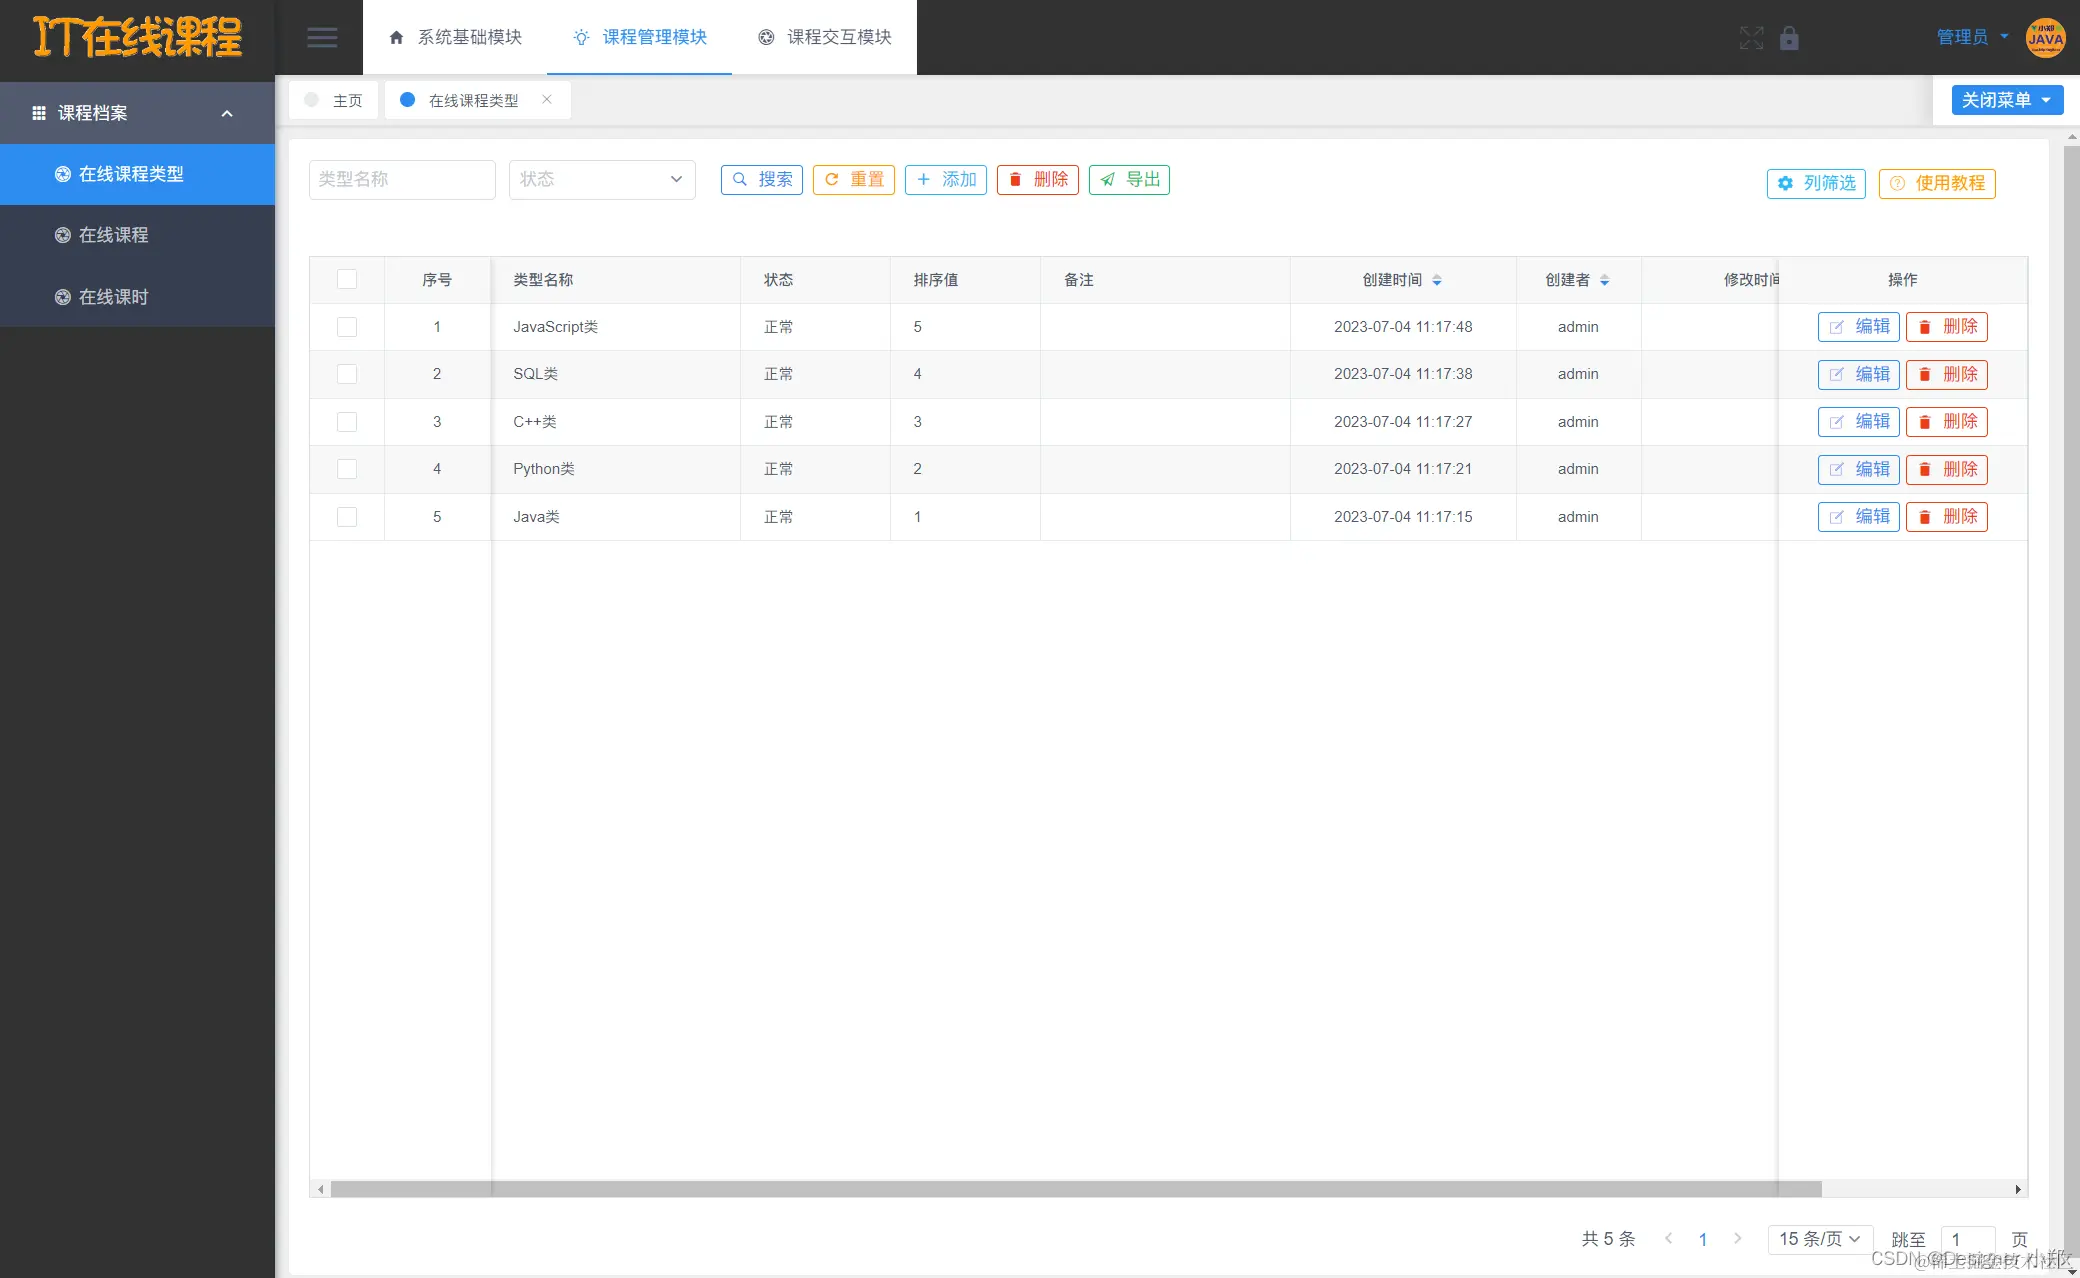Check the JavaScript类 row checkbox
Image resolution: width=2080 pixels, height=1278 pixels.
click(347, 327)
